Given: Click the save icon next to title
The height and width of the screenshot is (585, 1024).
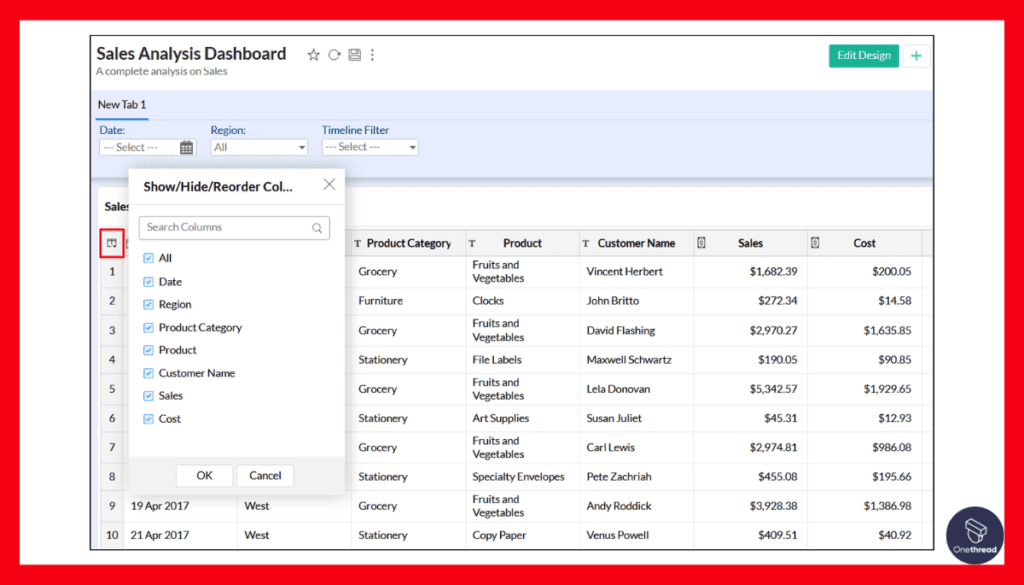Looking at the screenshot, I should click(355, 55).
